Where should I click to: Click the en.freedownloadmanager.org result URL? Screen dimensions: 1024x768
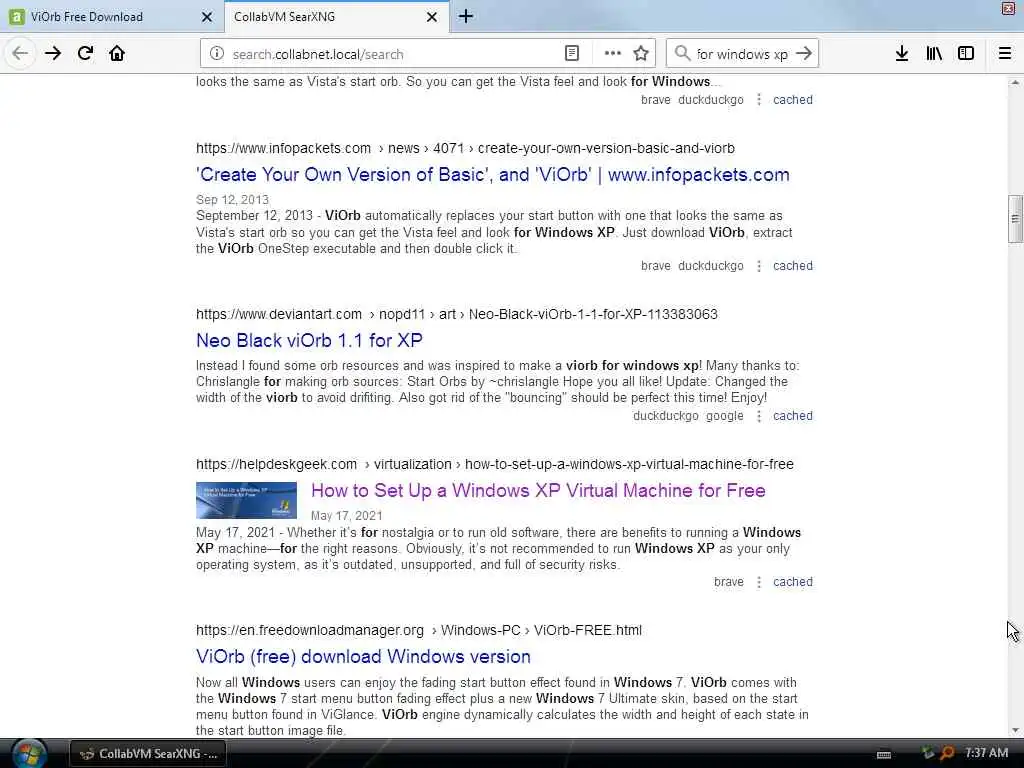click(x=419, y=630)
